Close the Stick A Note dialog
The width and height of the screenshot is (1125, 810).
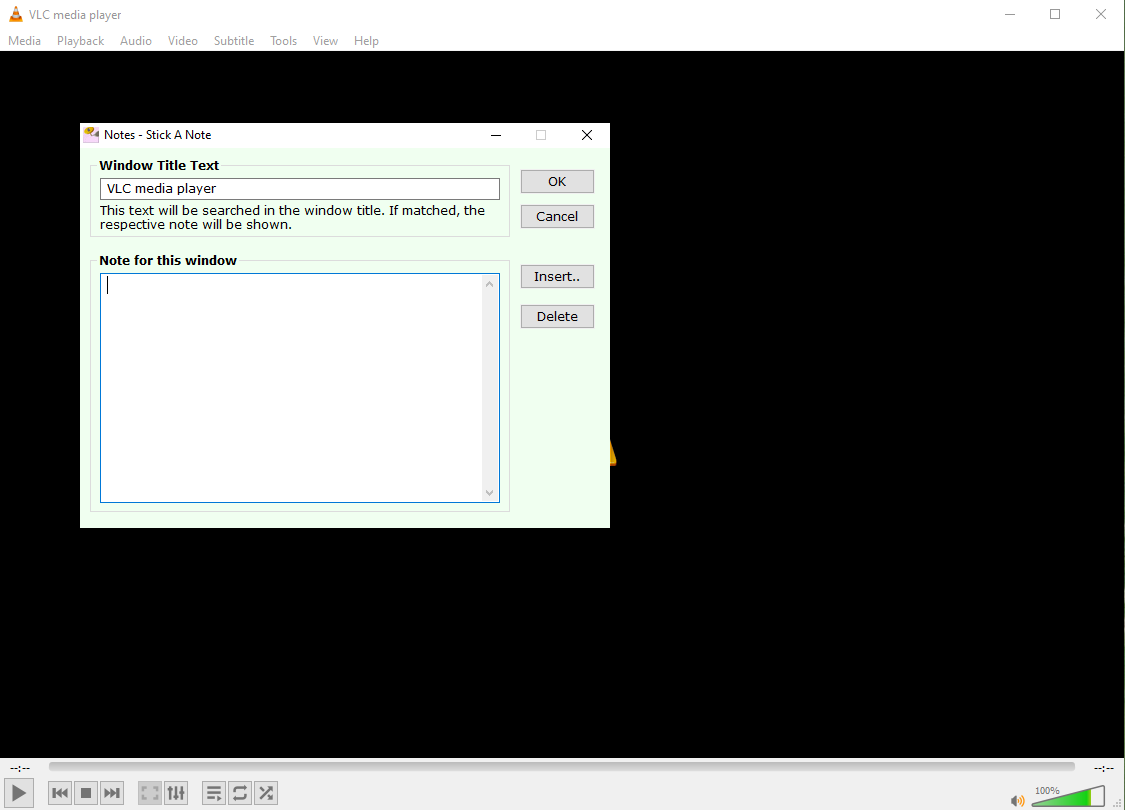pos(587,135)
